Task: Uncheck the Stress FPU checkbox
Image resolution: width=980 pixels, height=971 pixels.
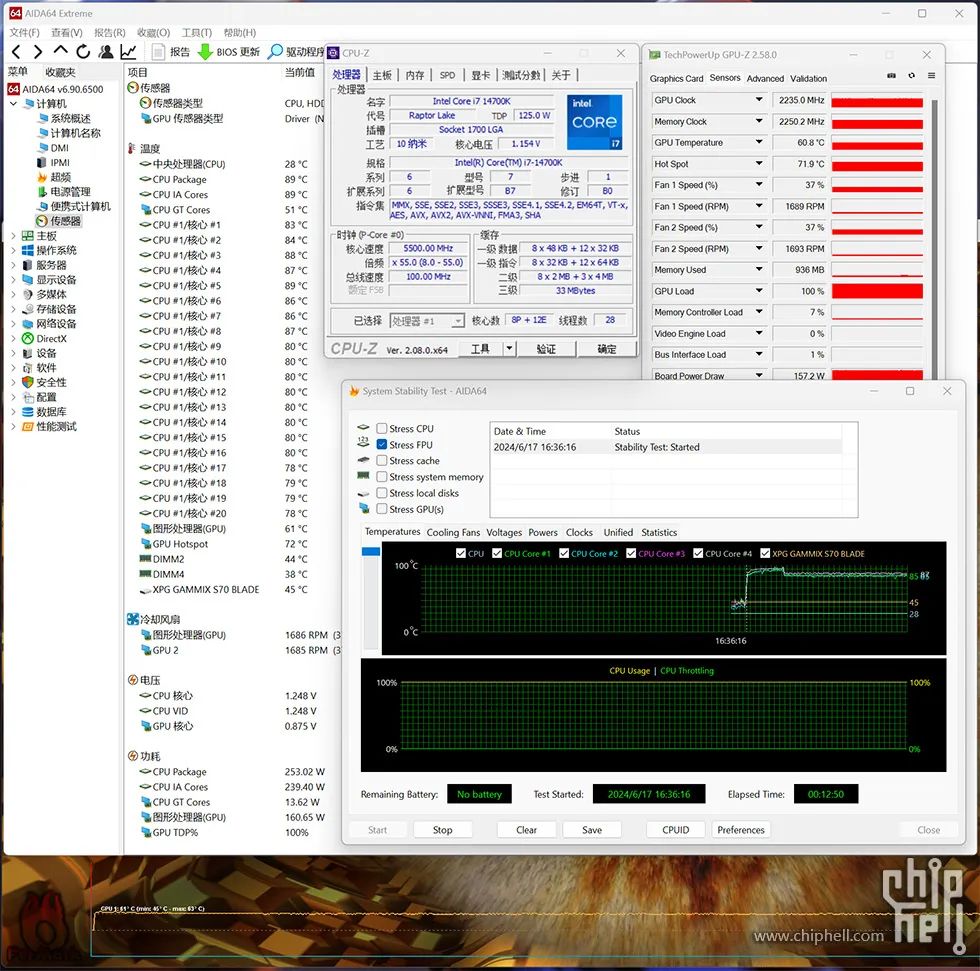Action: point(381,444)
